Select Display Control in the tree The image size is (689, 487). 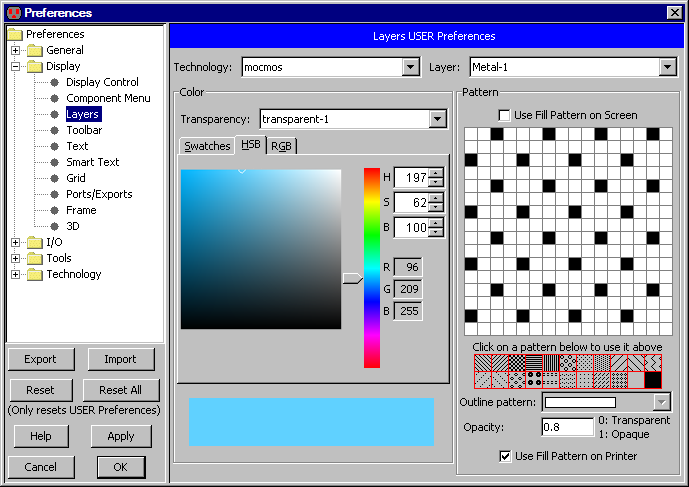(102, 82)
